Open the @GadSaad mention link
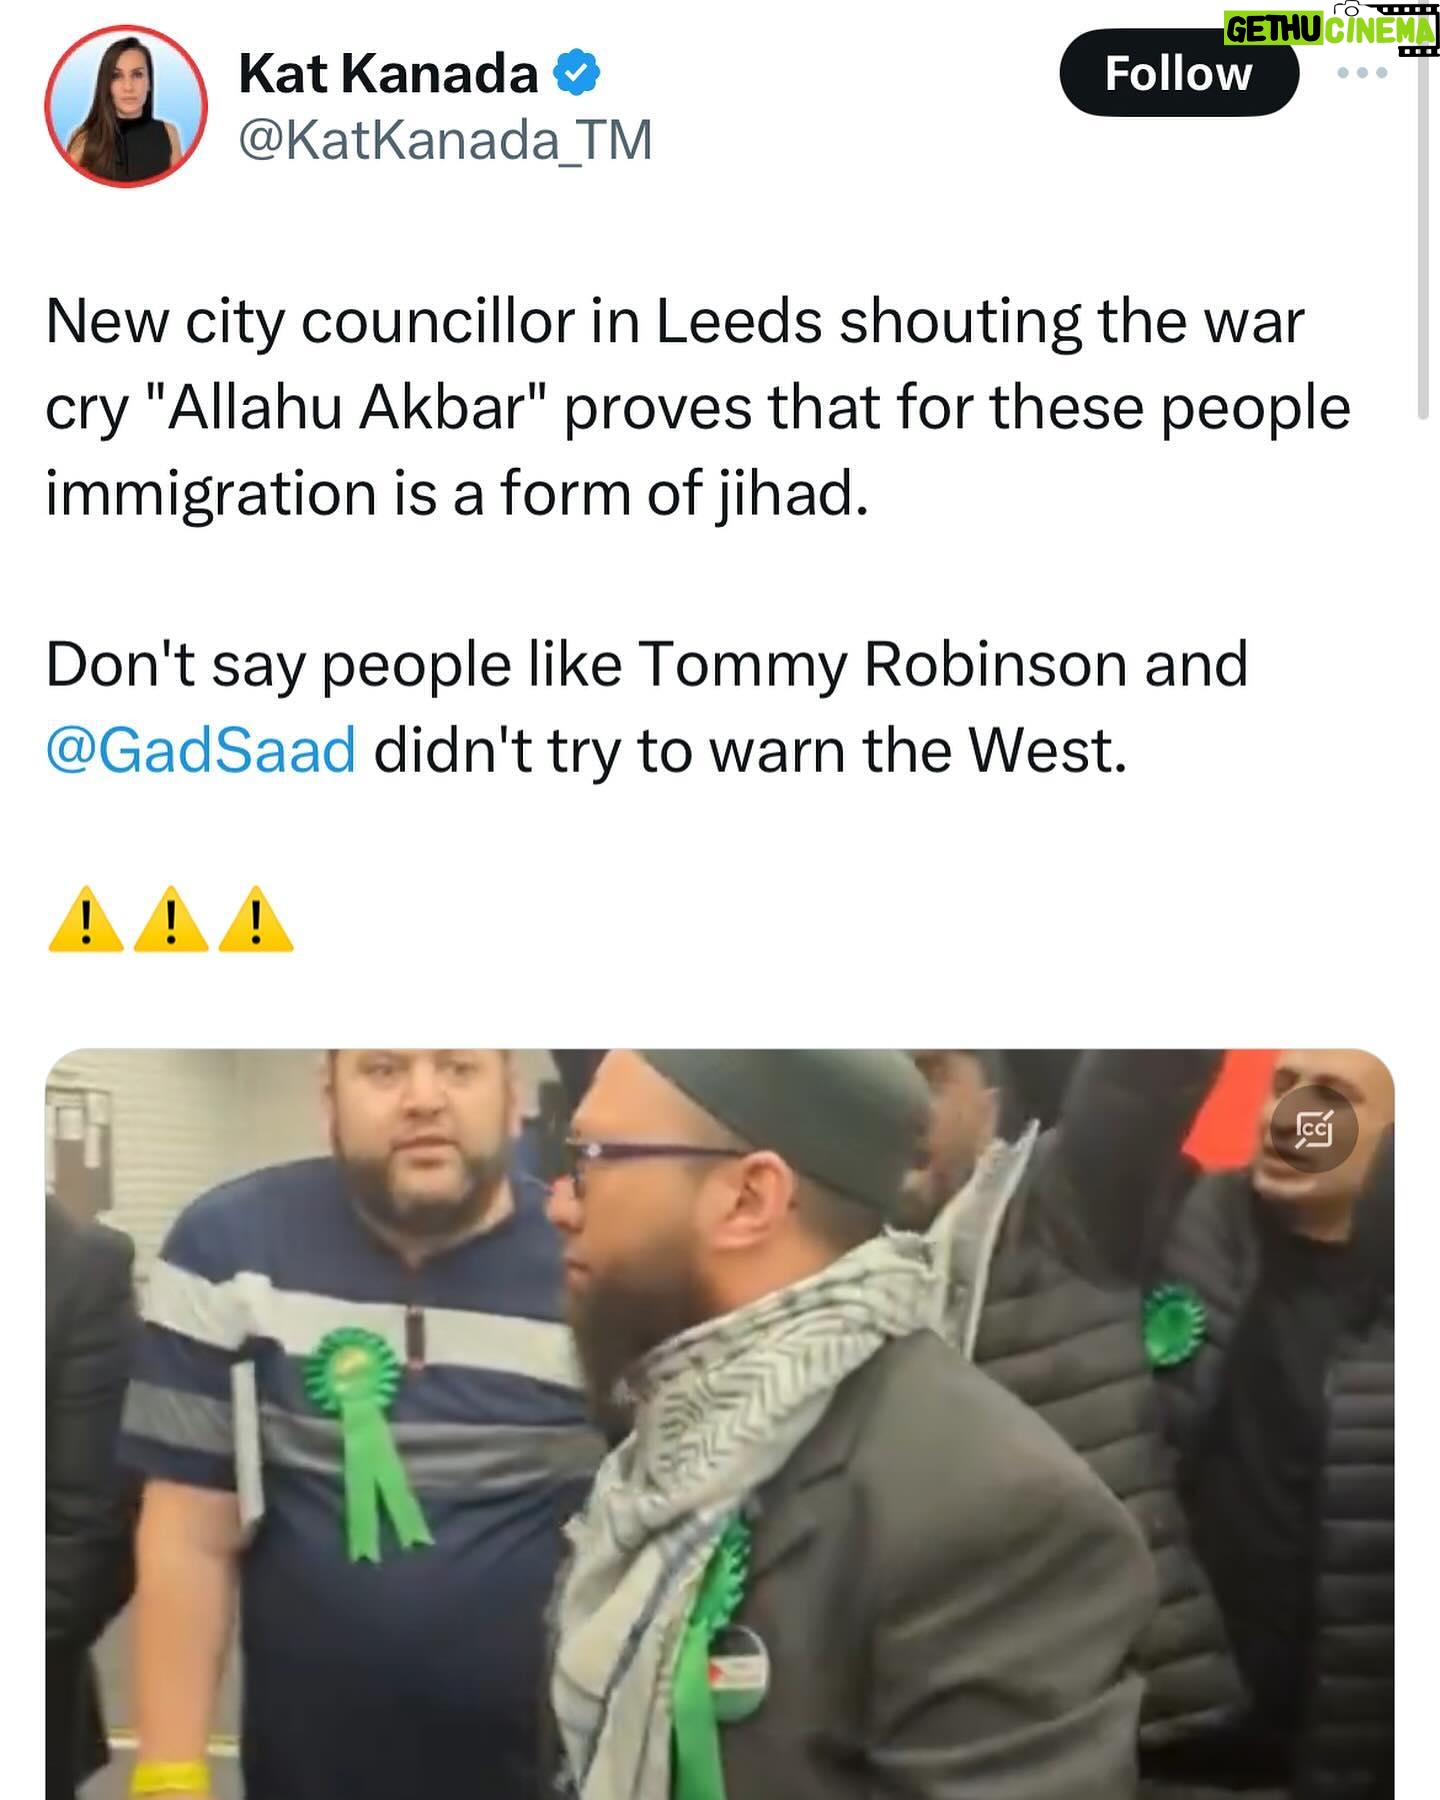 click(x=201, y=750)
